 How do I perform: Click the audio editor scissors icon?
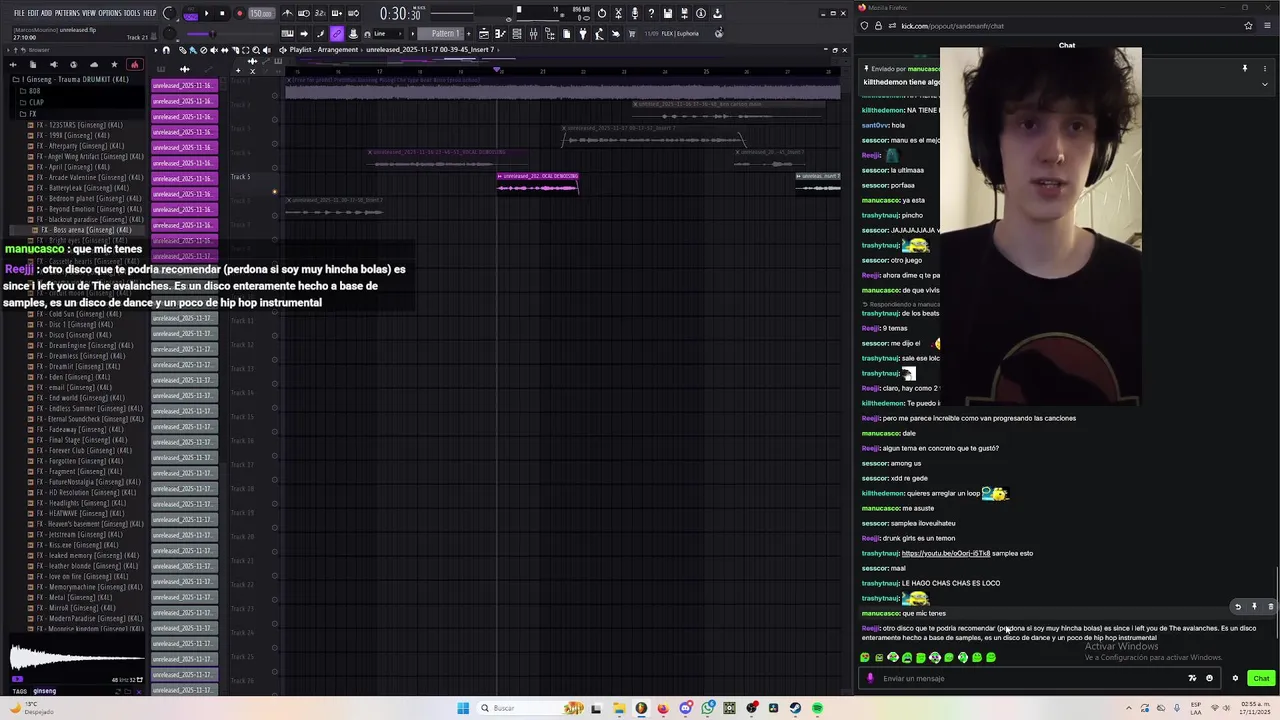618,13
